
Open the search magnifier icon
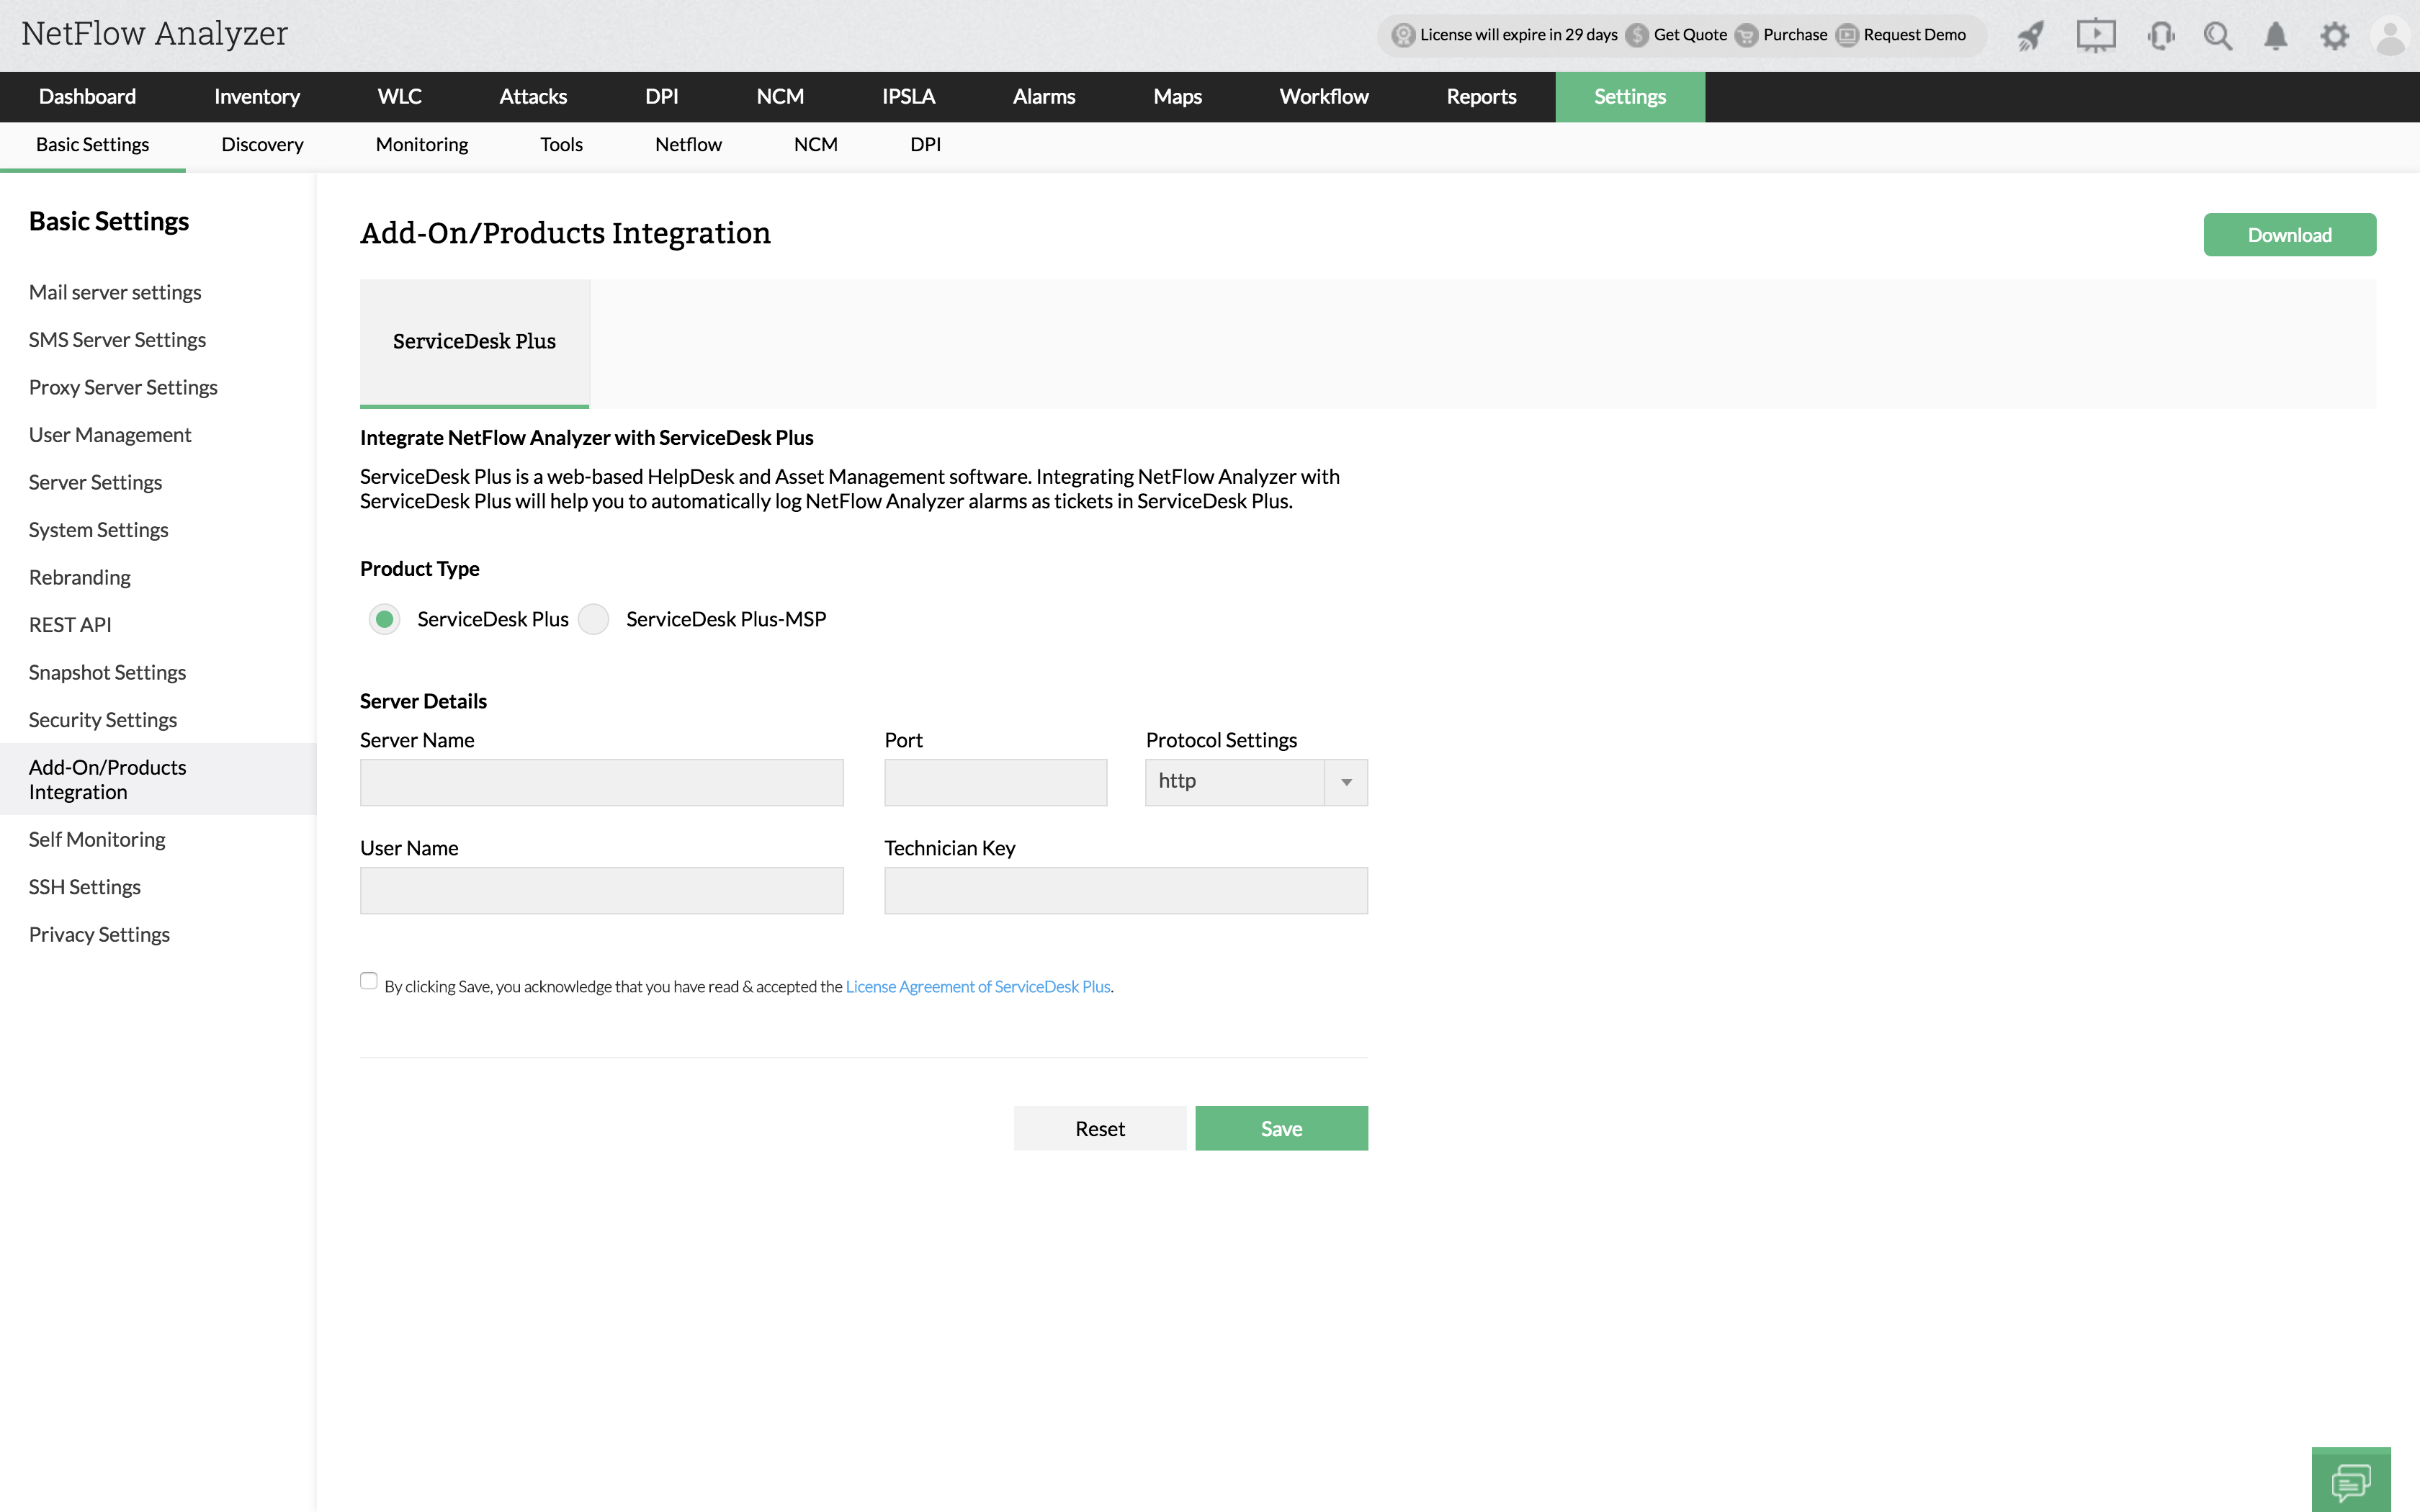point(2217,37)
